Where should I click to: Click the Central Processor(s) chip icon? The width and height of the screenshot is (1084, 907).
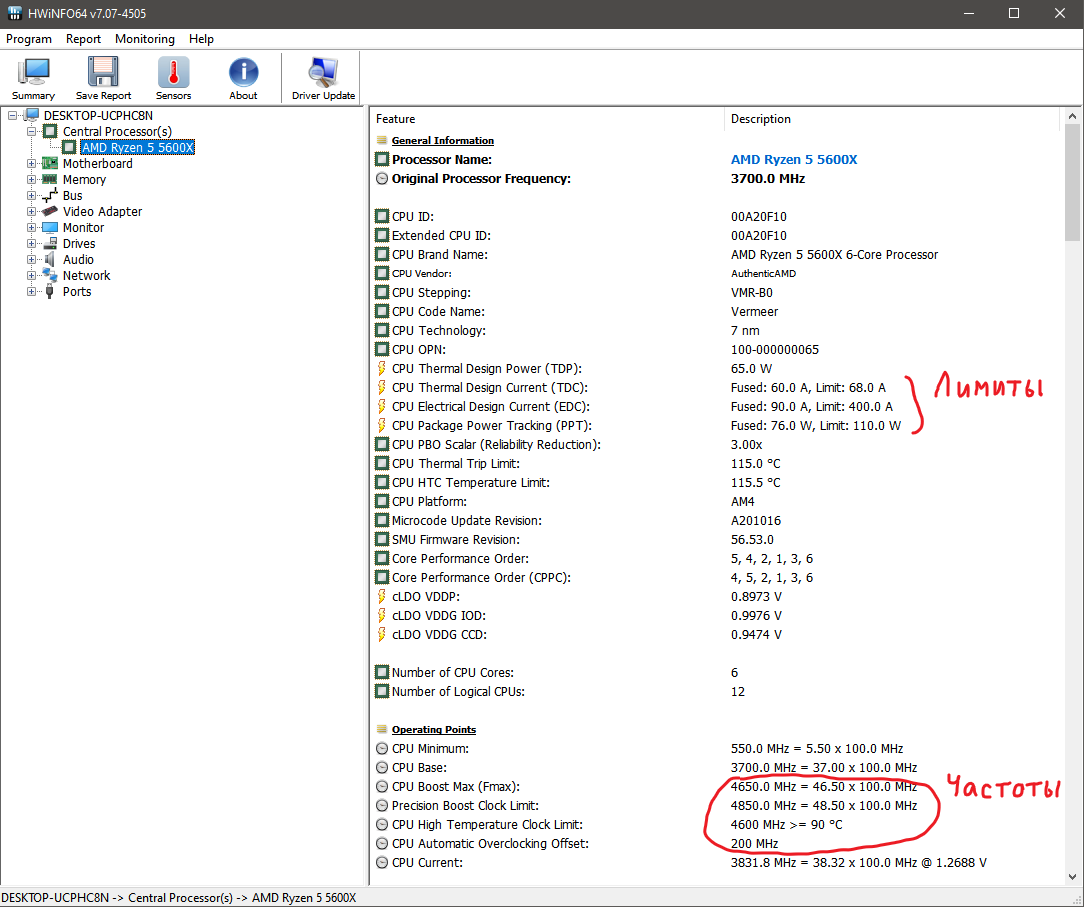(x=50, y=131)
